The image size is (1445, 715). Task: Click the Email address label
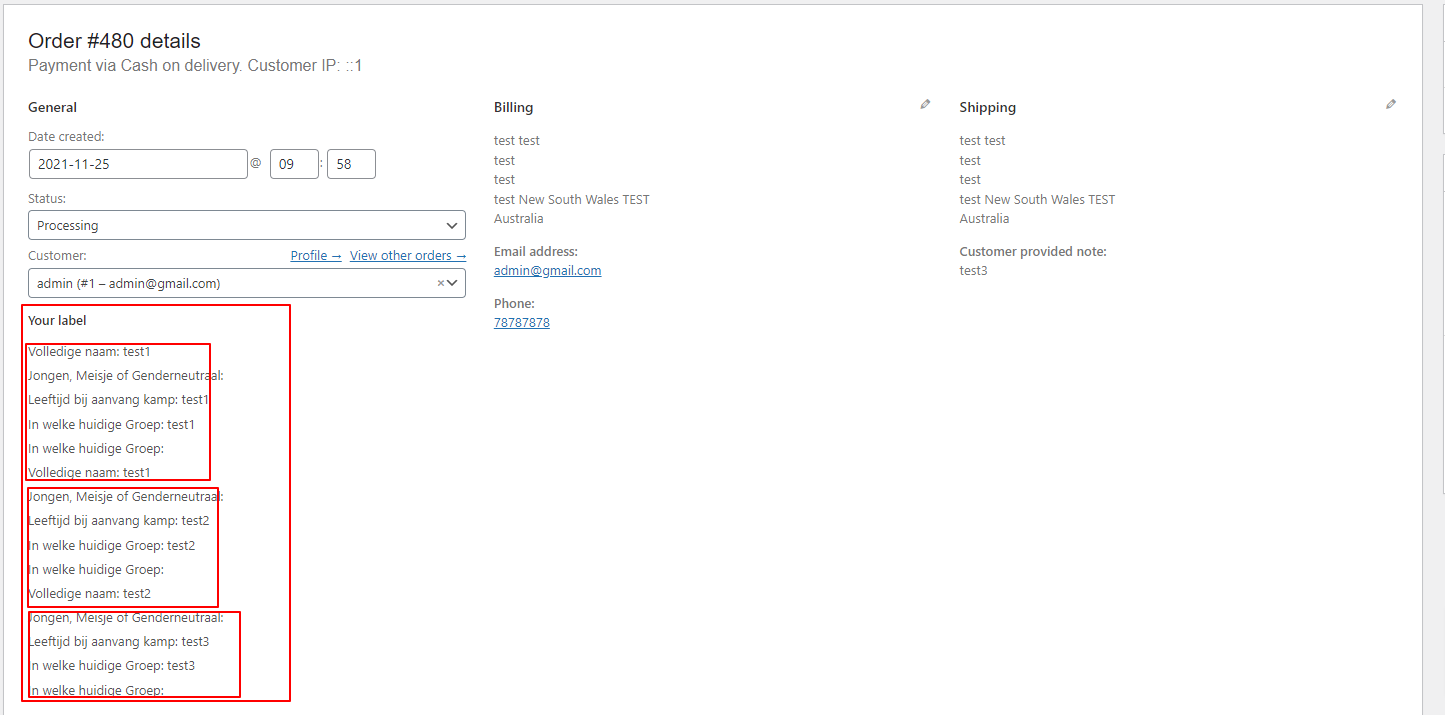(x=536, y=252)
